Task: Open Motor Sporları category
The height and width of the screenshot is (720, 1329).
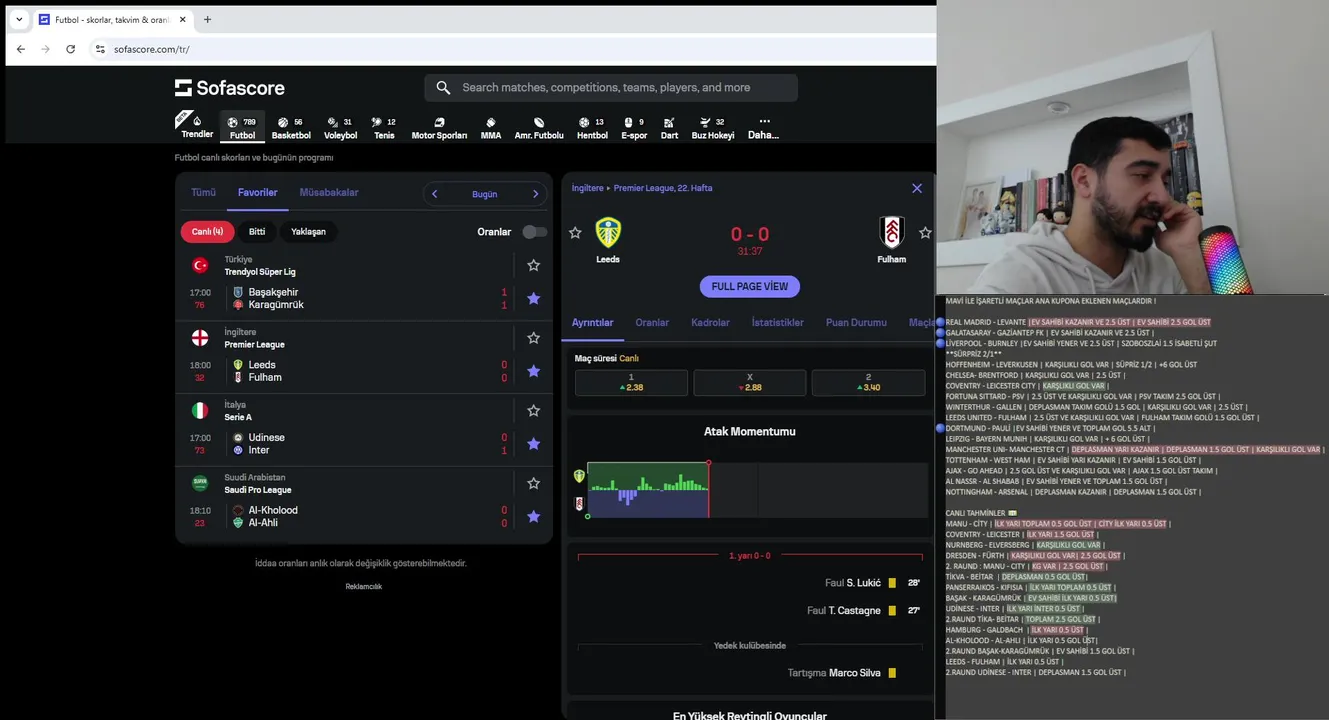Action: click(x=439, y=127)
